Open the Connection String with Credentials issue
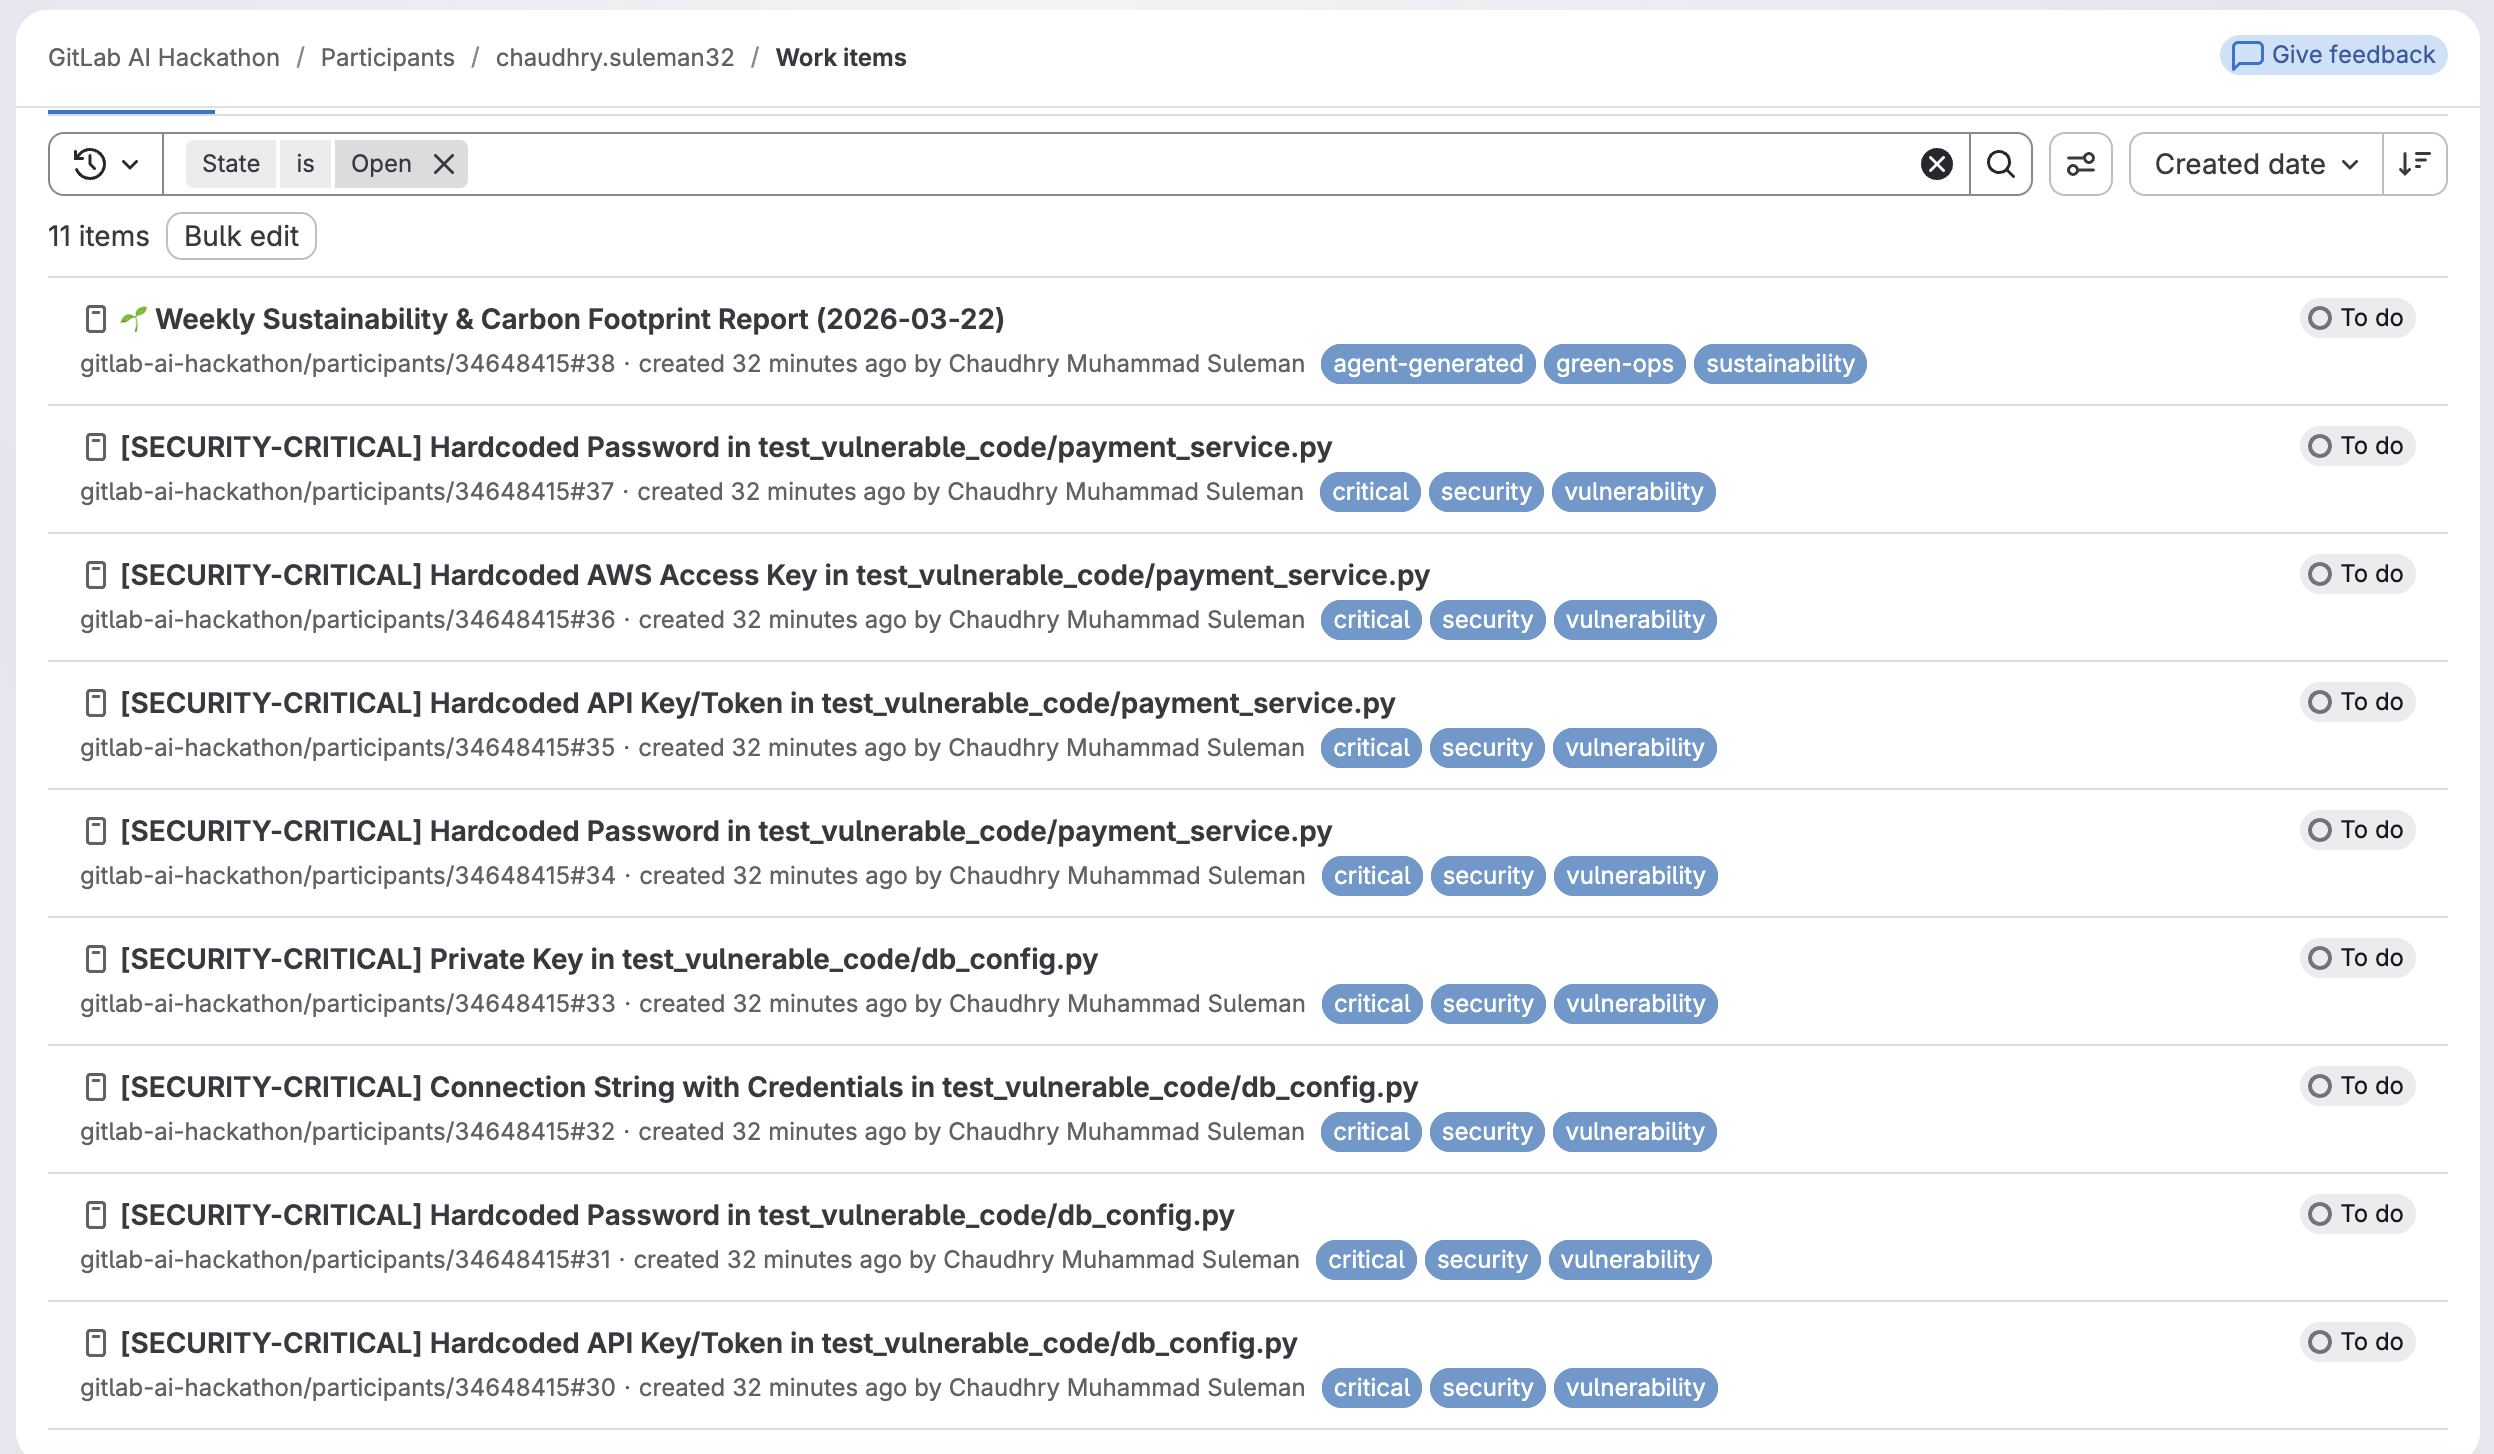The width and height of the screenshot is (2494, 1454). coord(768,1087)
